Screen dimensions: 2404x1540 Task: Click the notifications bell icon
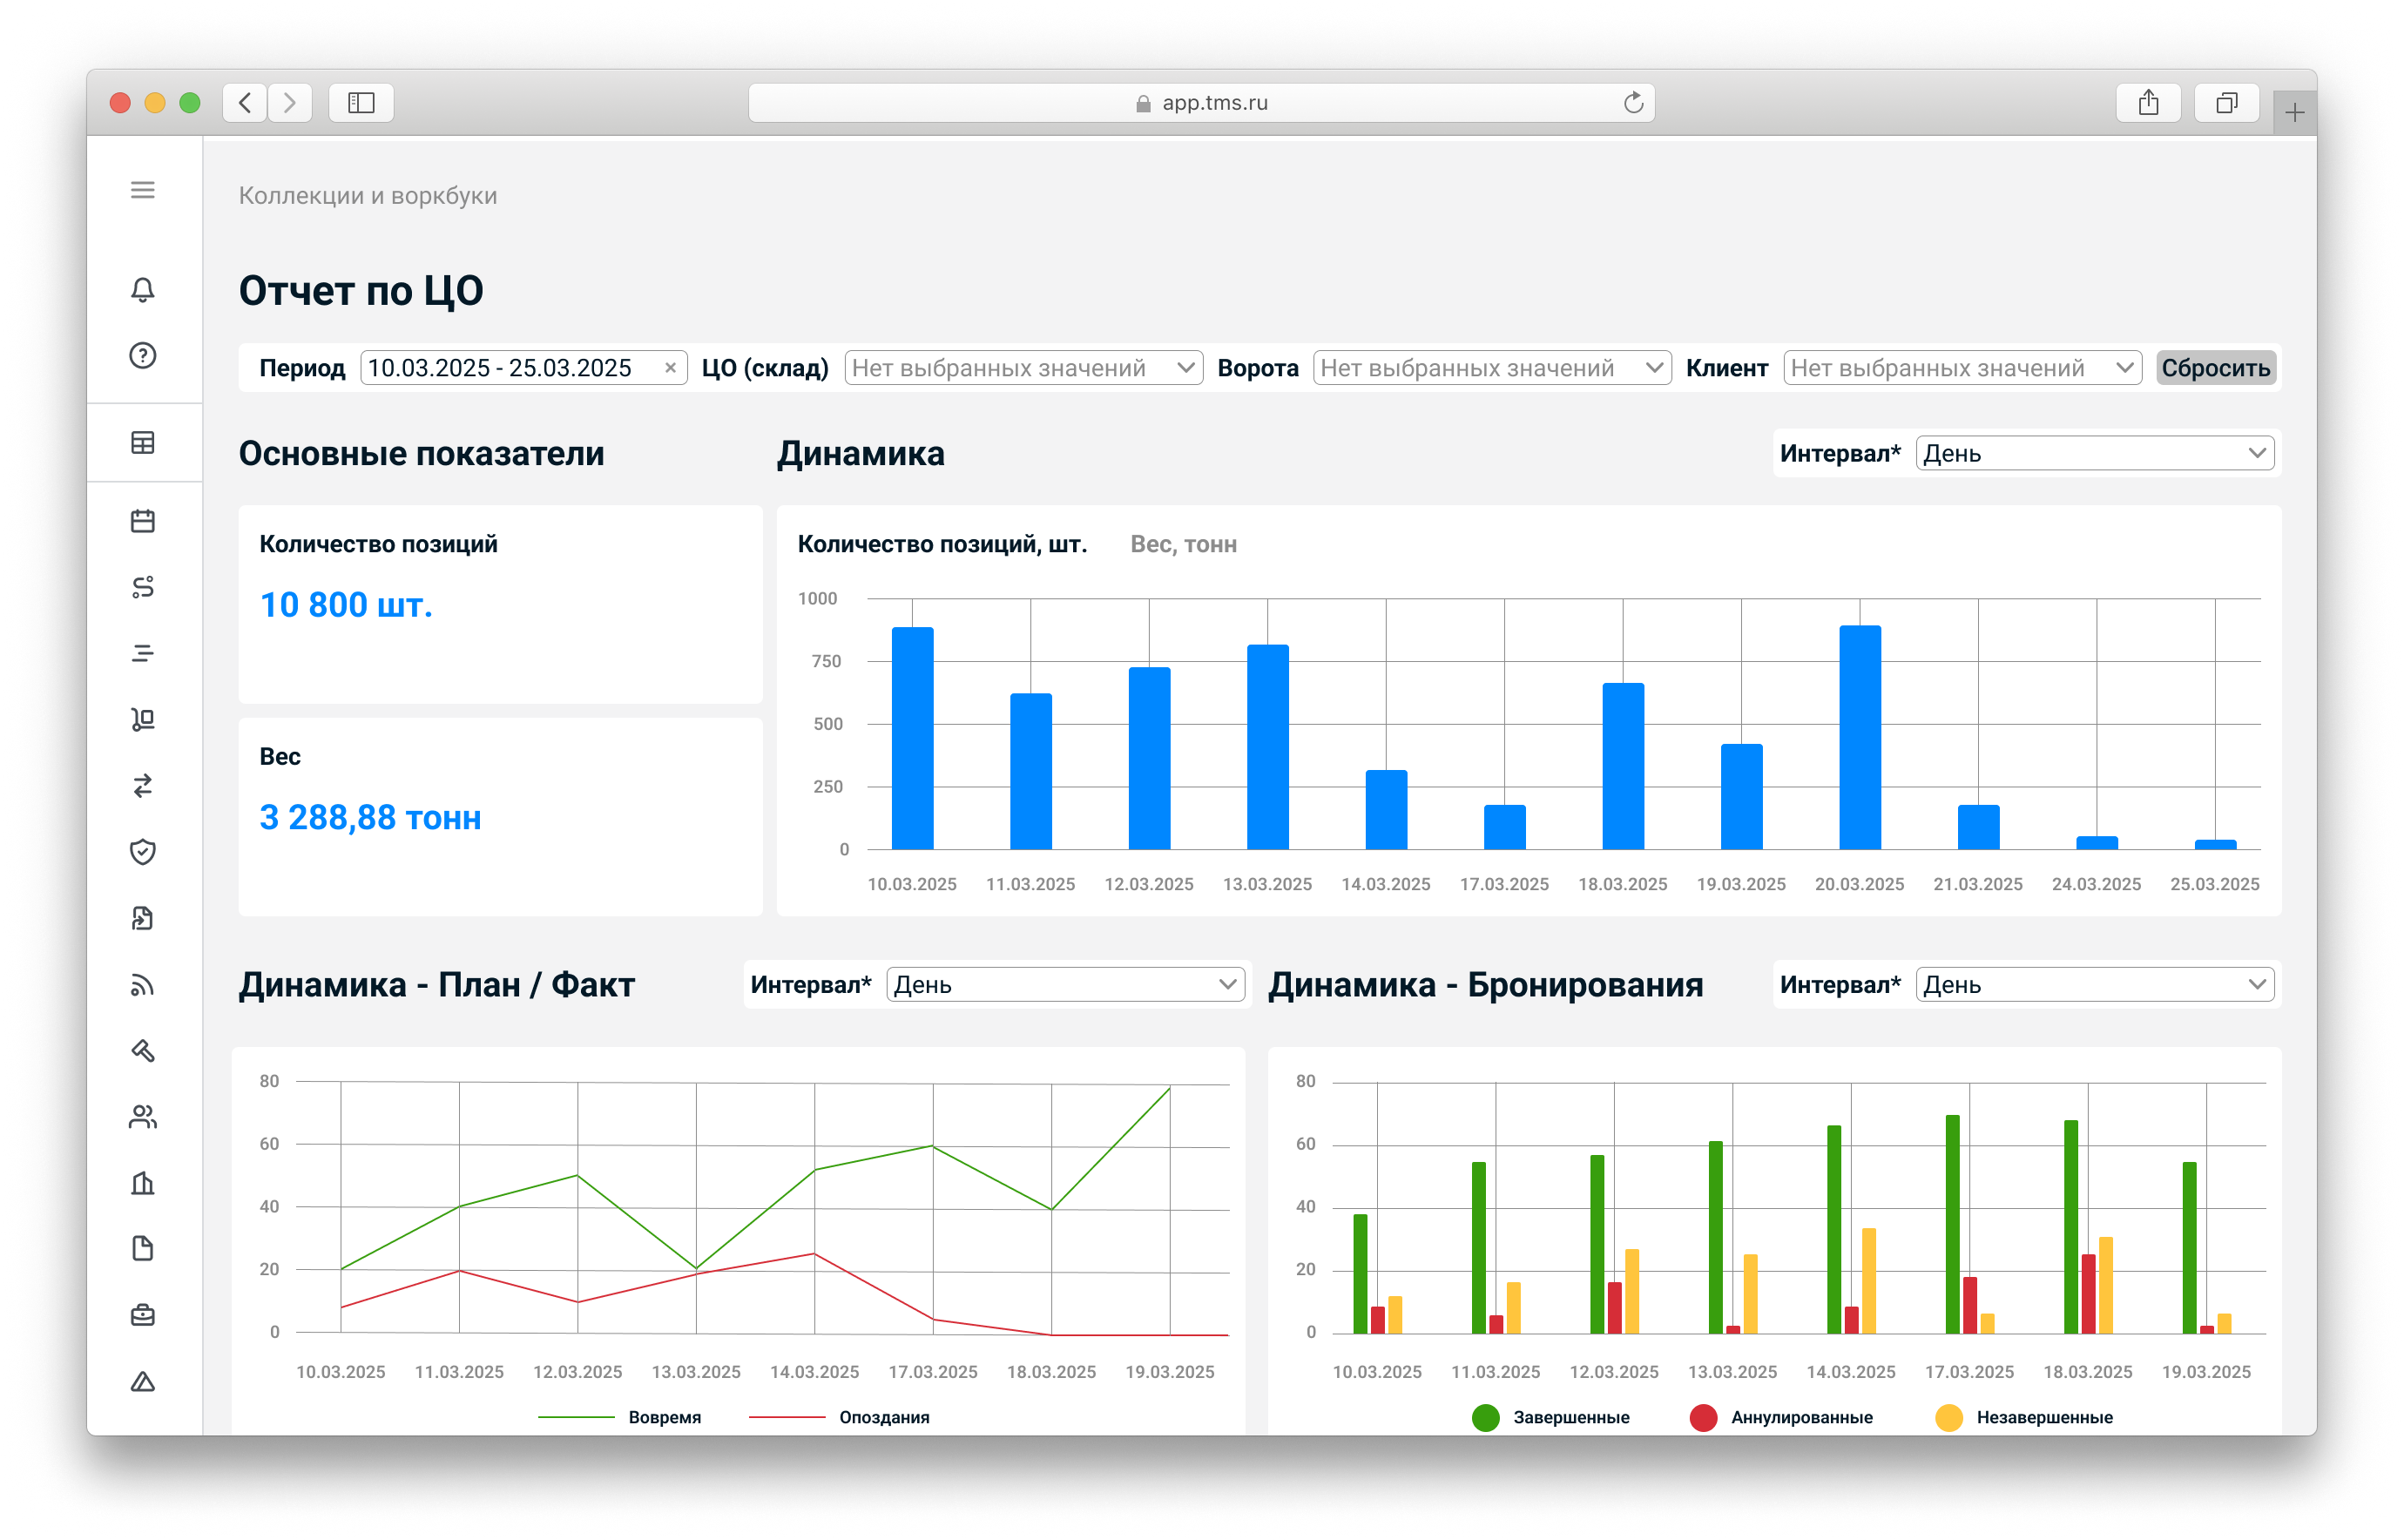click(x=143, y=290)
